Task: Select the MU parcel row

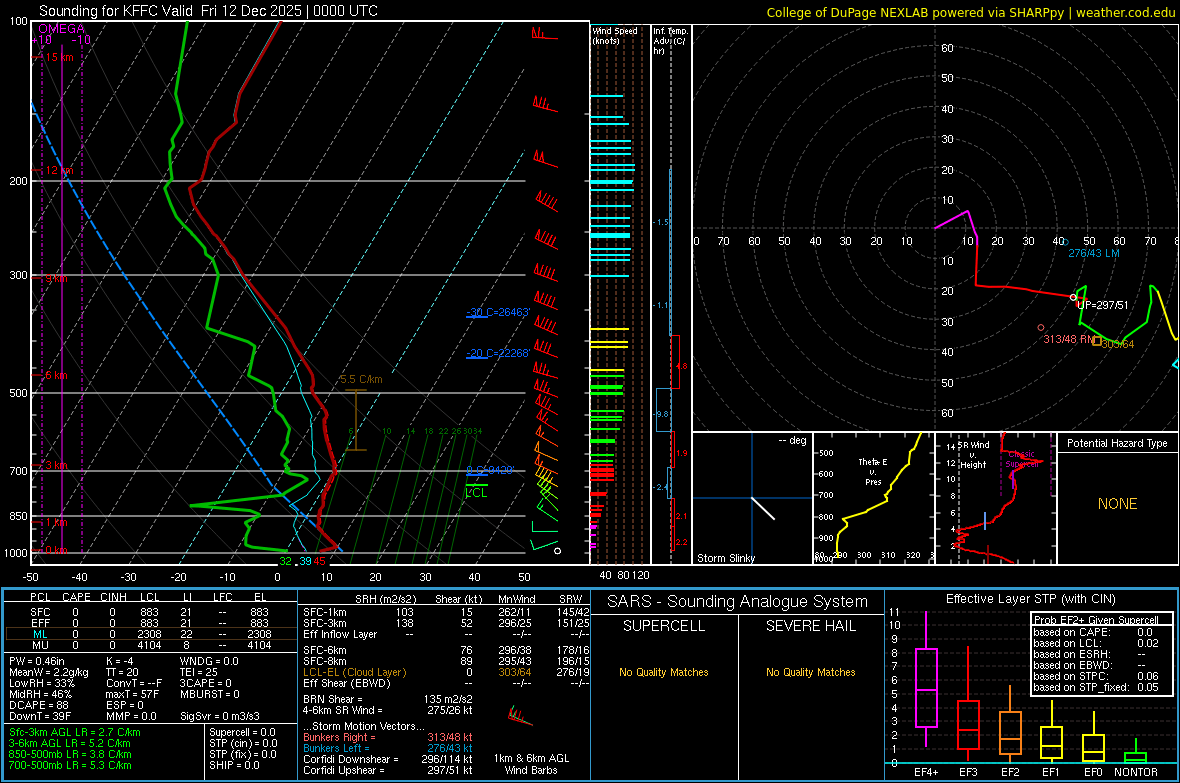Action: point(150,645)
